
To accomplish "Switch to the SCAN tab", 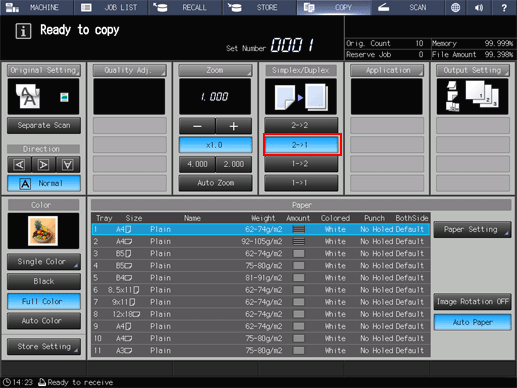I will coord(407,7).
